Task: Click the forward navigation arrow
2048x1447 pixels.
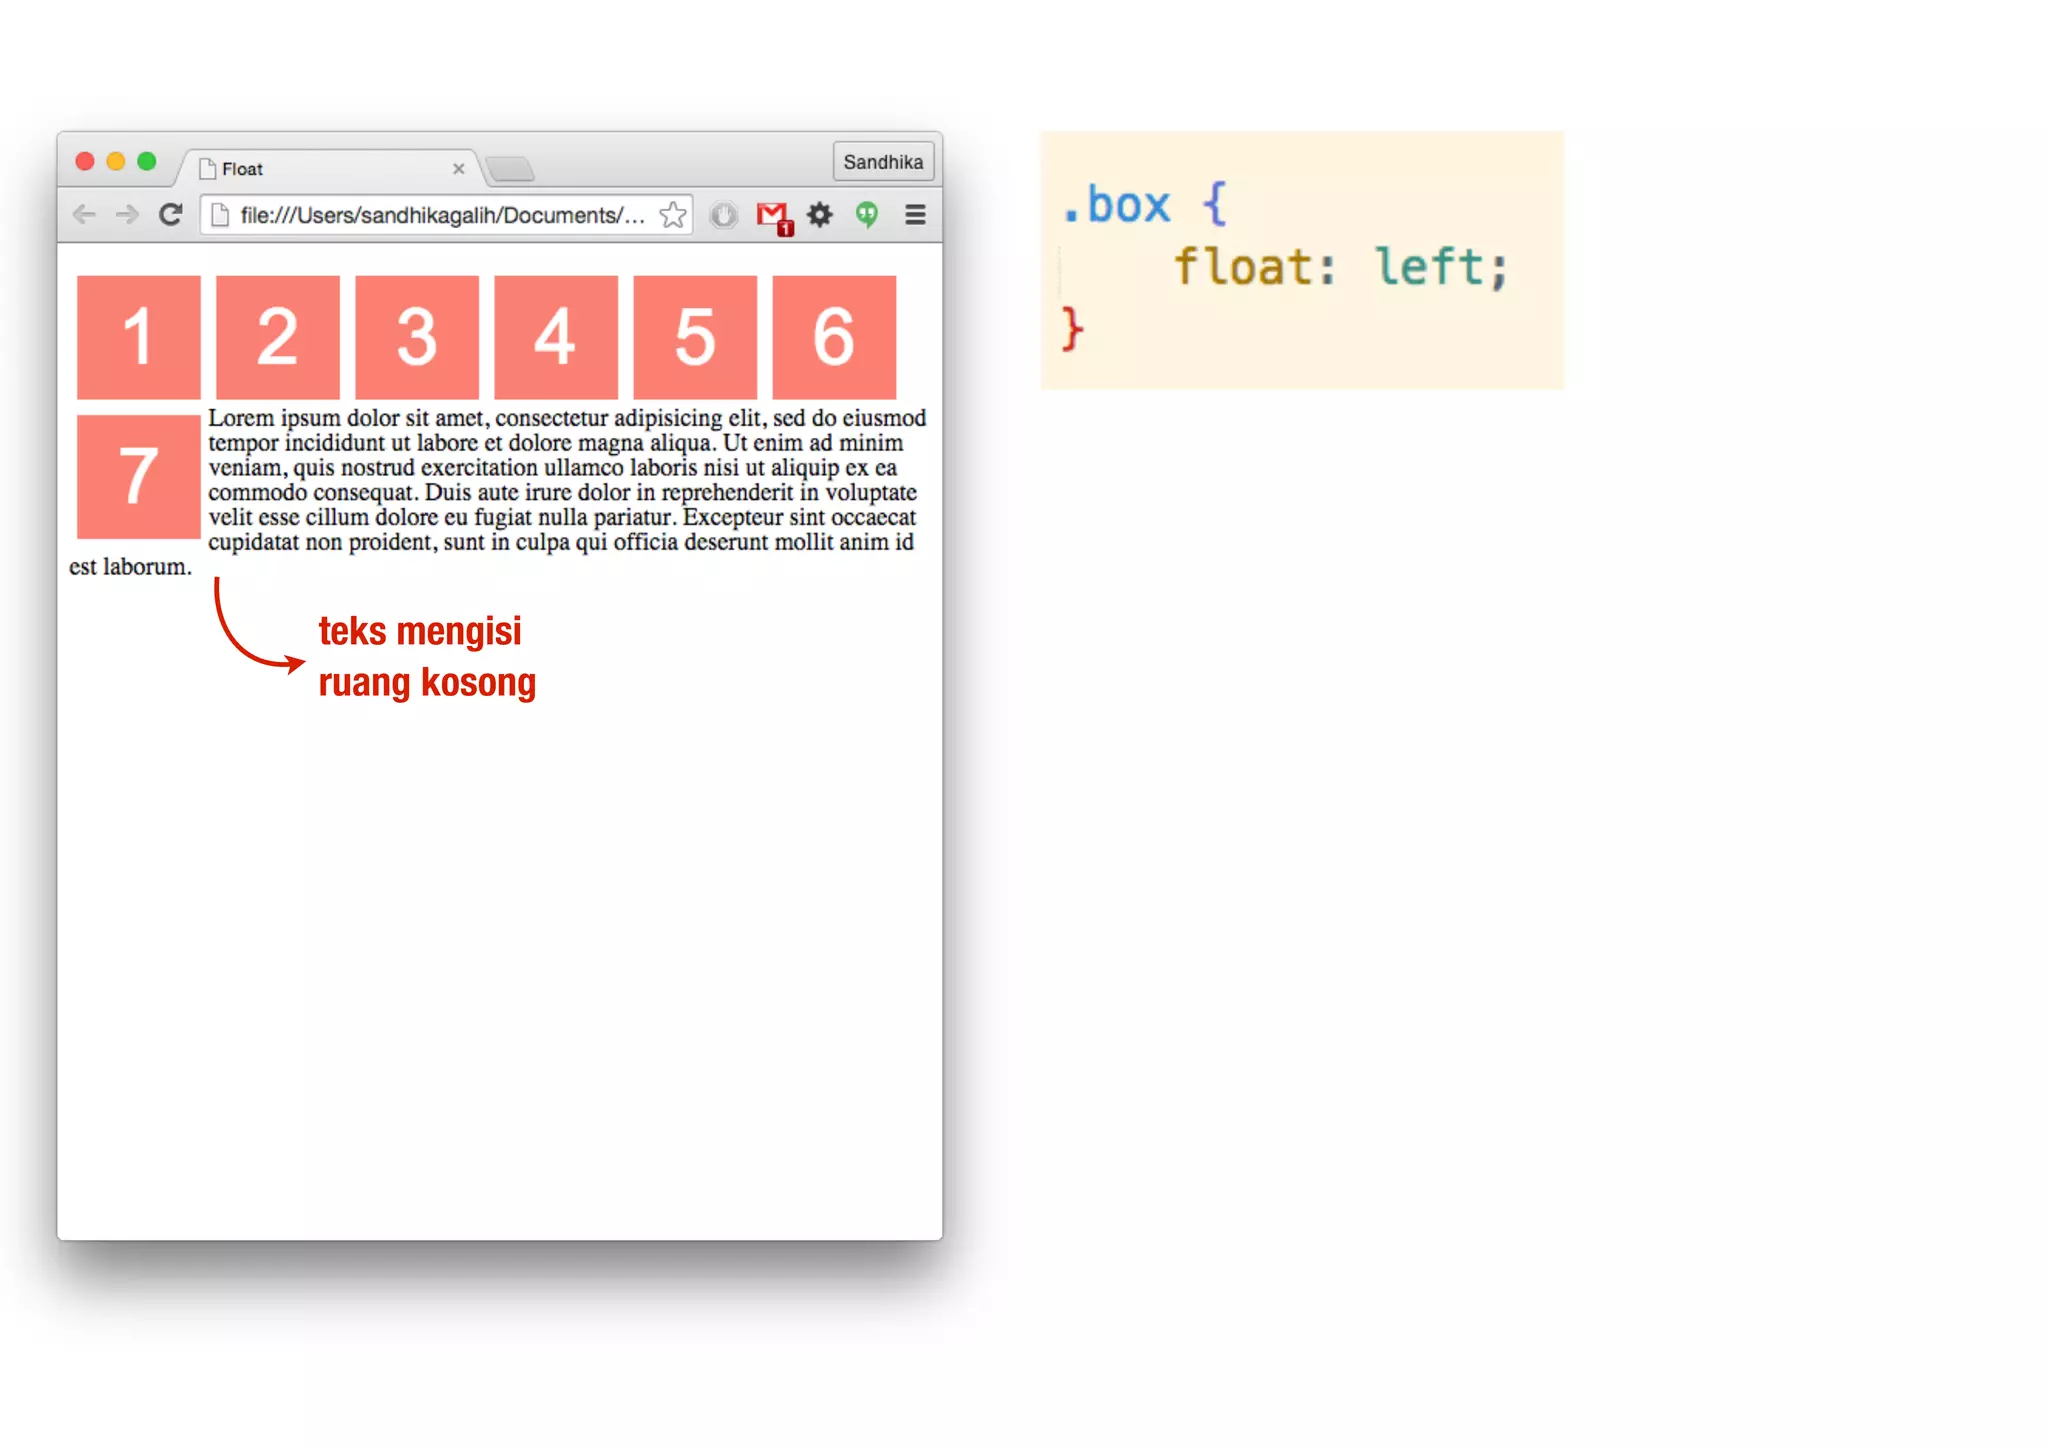Action: point(127,215)
